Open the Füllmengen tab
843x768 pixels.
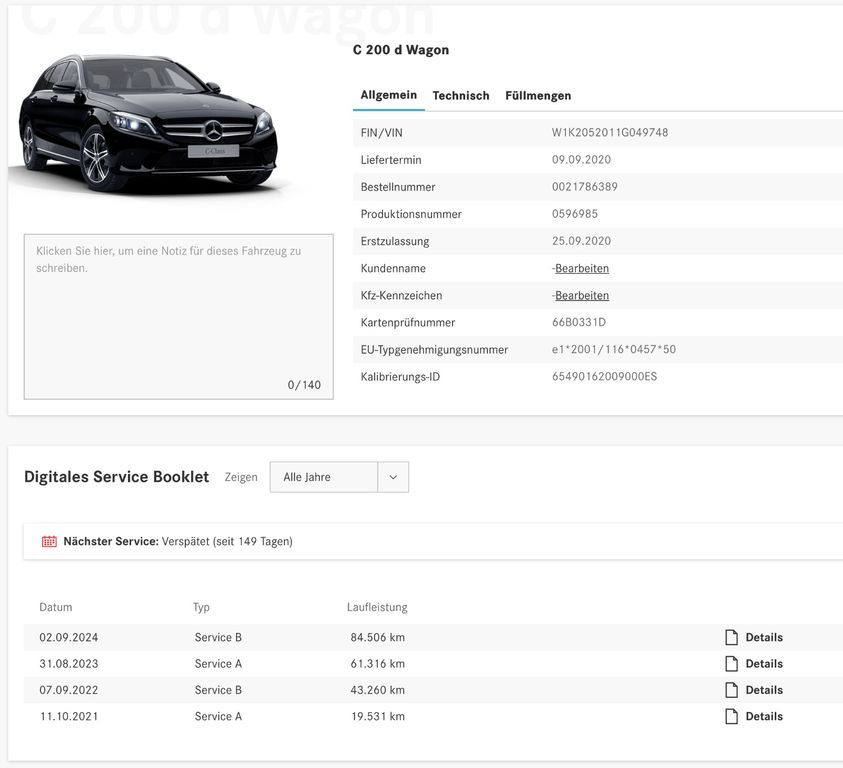point(538,96)
